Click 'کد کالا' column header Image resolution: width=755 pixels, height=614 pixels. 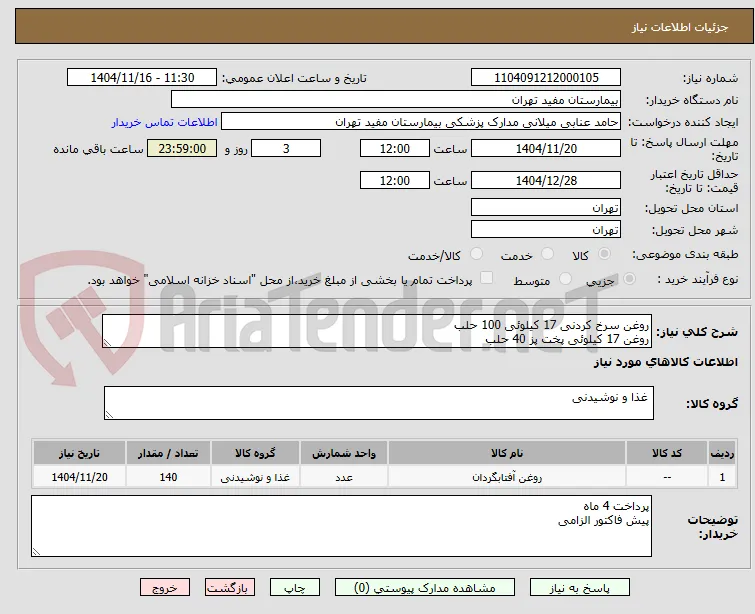pos(667,453)
